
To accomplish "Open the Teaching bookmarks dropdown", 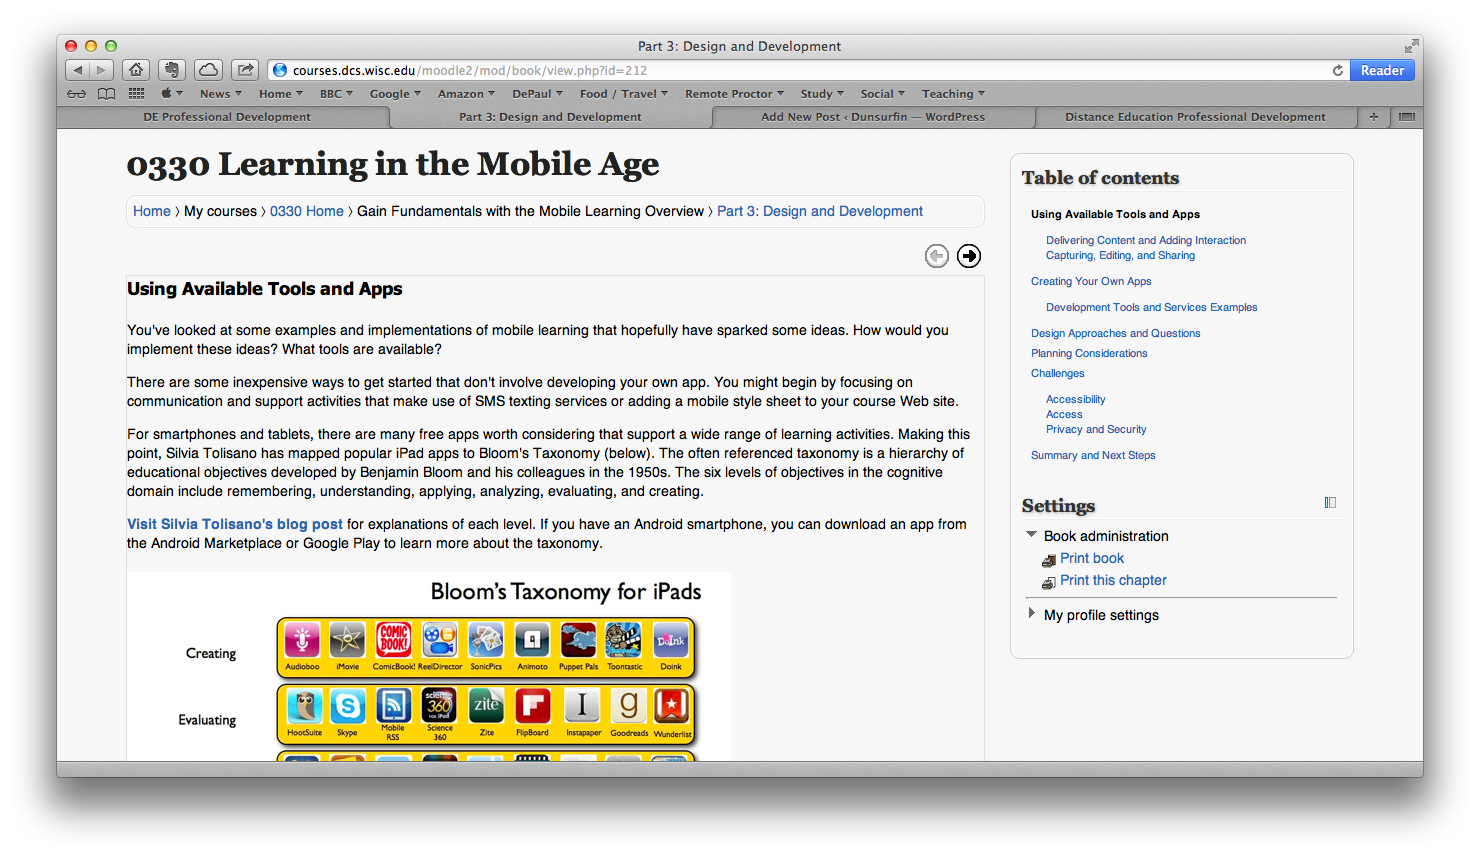I will pos(953,94).
